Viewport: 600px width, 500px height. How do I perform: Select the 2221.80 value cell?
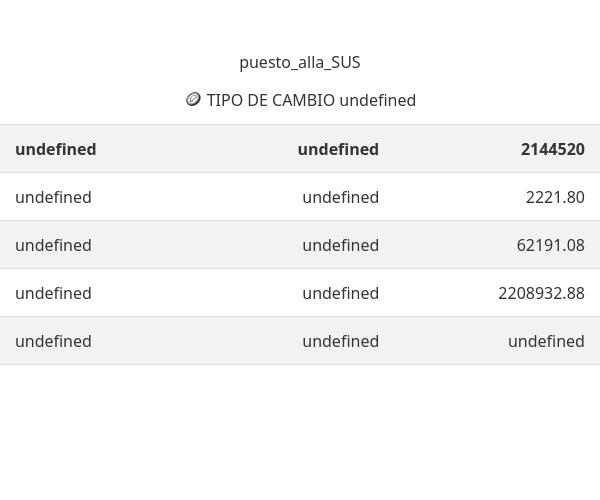(x=555, y=197)
